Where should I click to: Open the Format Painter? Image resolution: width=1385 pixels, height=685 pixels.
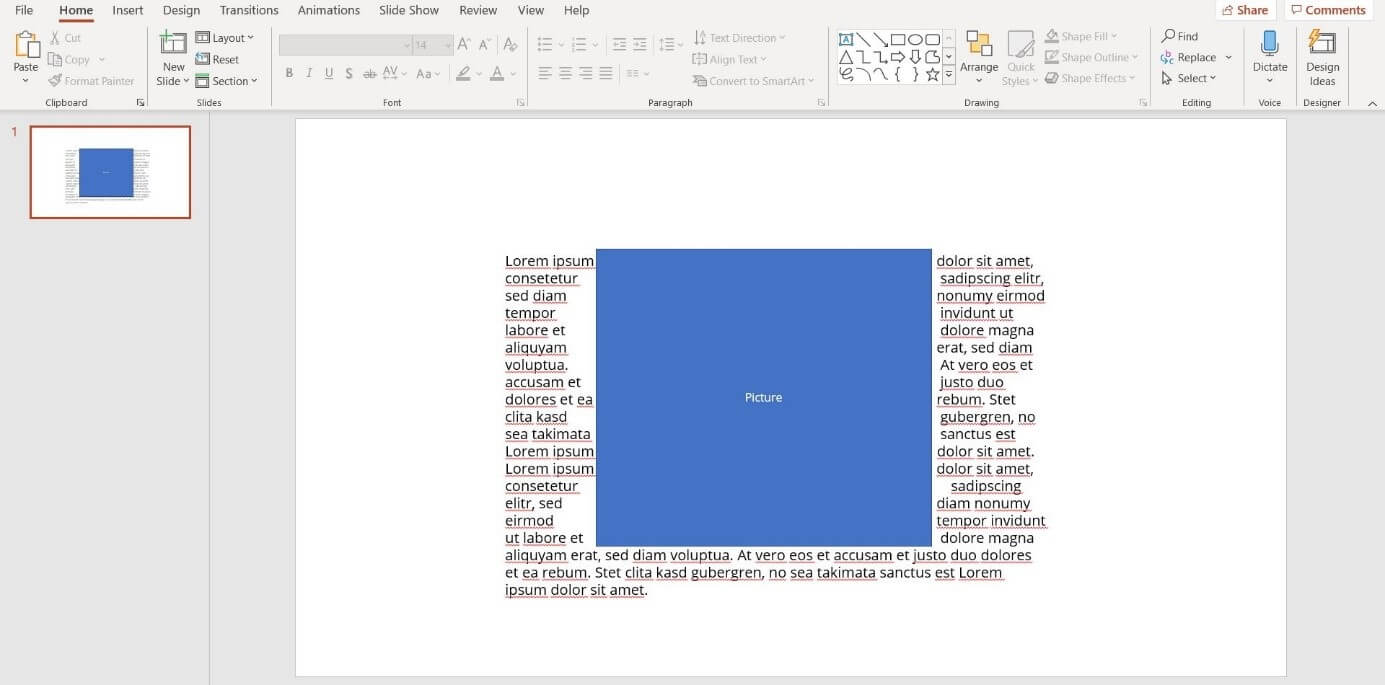point(92,80)
